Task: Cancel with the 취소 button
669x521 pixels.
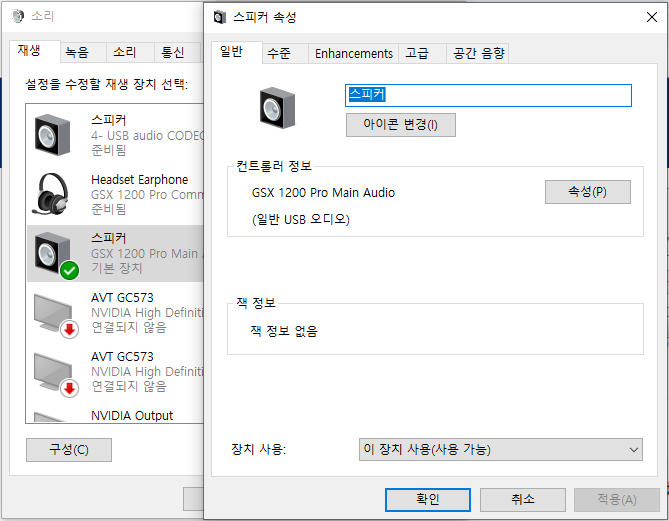Action: (x=523, y=499)
